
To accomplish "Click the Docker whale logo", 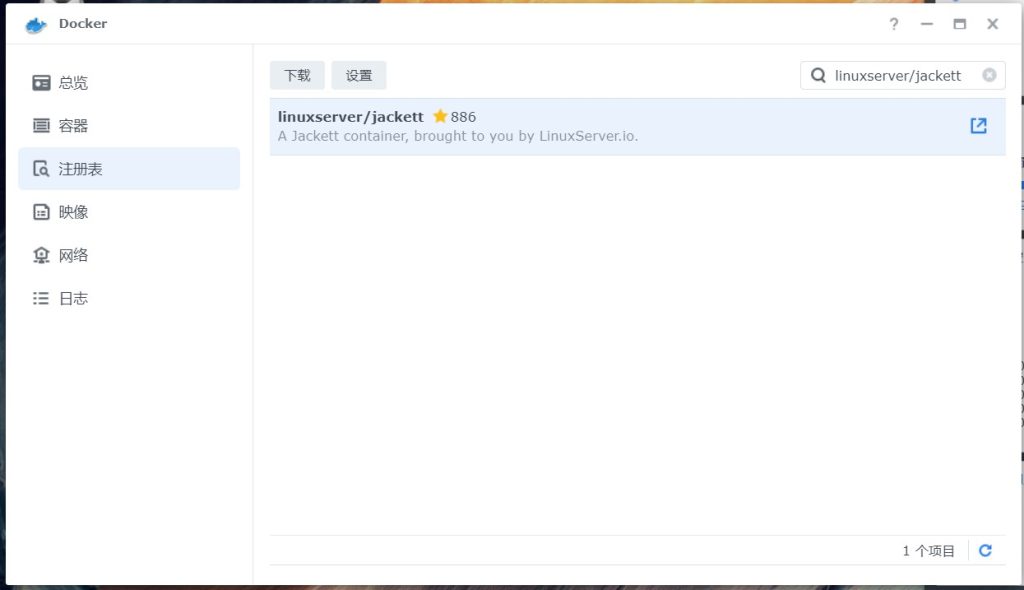I will 36,24.
